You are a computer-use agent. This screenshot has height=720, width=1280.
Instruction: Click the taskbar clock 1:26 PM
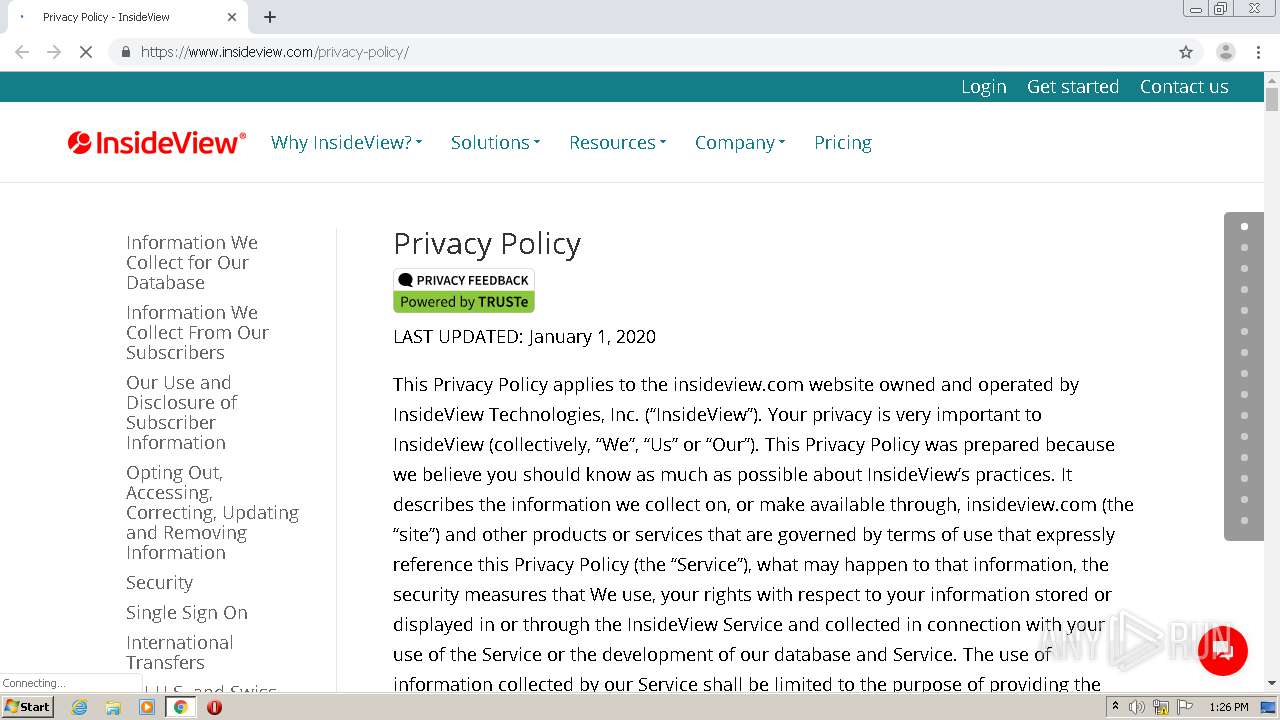pos(1228,707)
